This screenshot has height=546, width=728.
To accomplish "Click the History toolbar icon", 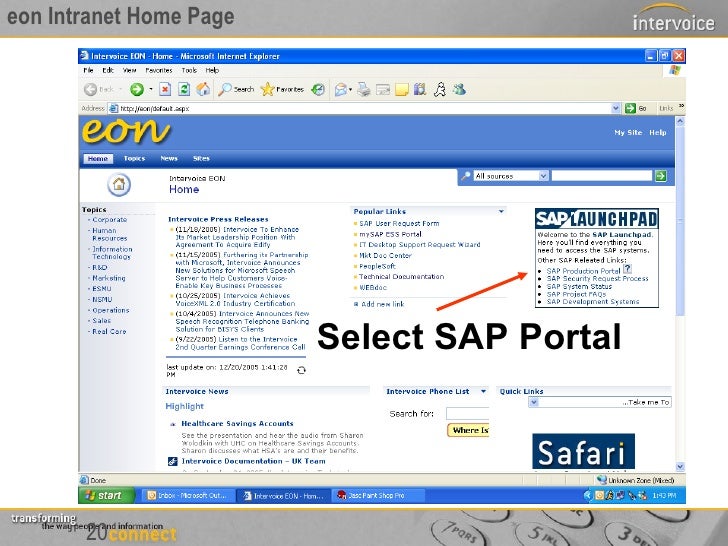I will click(318, 89).
